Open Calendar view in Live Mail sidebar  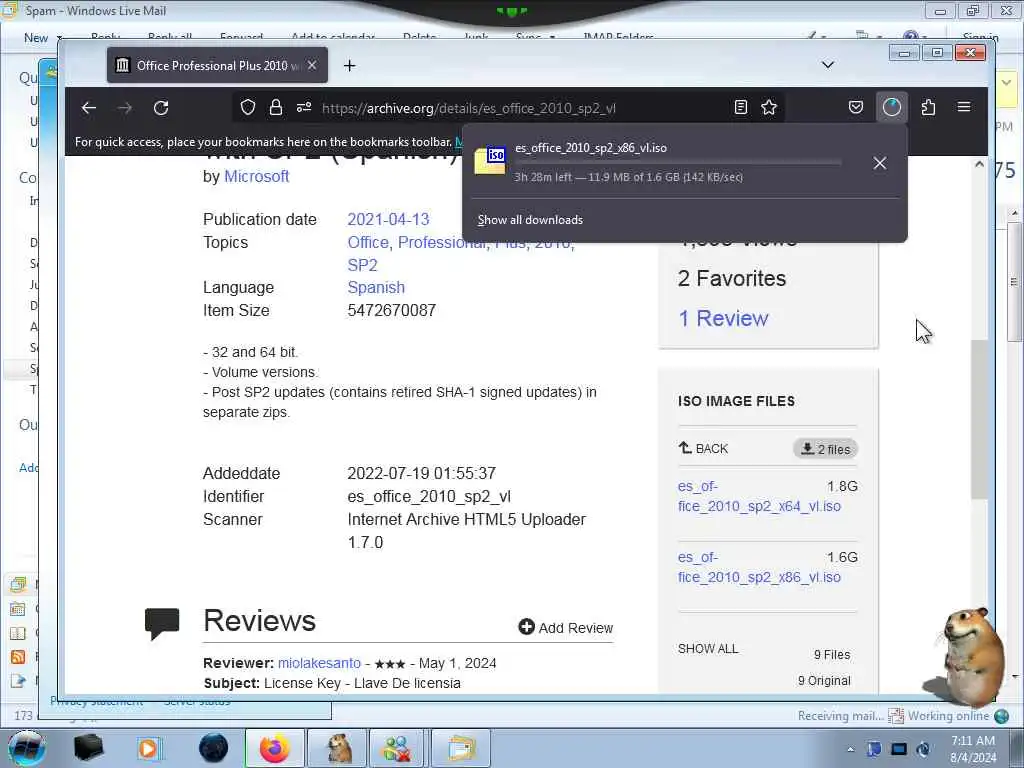pyautogui.click(x=18, y=609)
